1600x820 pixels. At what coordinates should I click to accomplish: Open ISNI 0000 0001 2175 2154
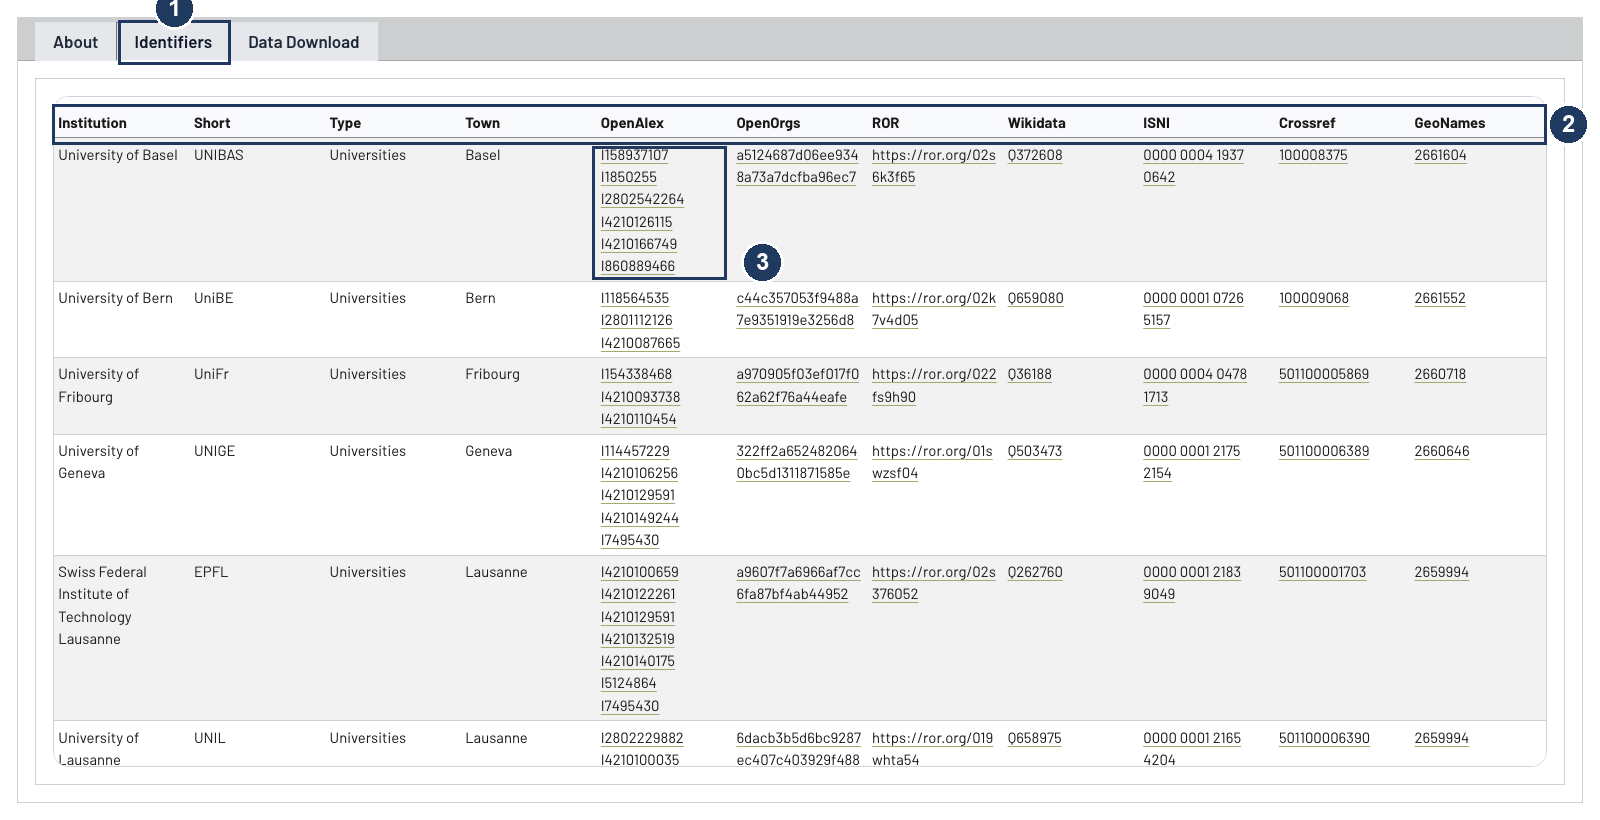1191,462
